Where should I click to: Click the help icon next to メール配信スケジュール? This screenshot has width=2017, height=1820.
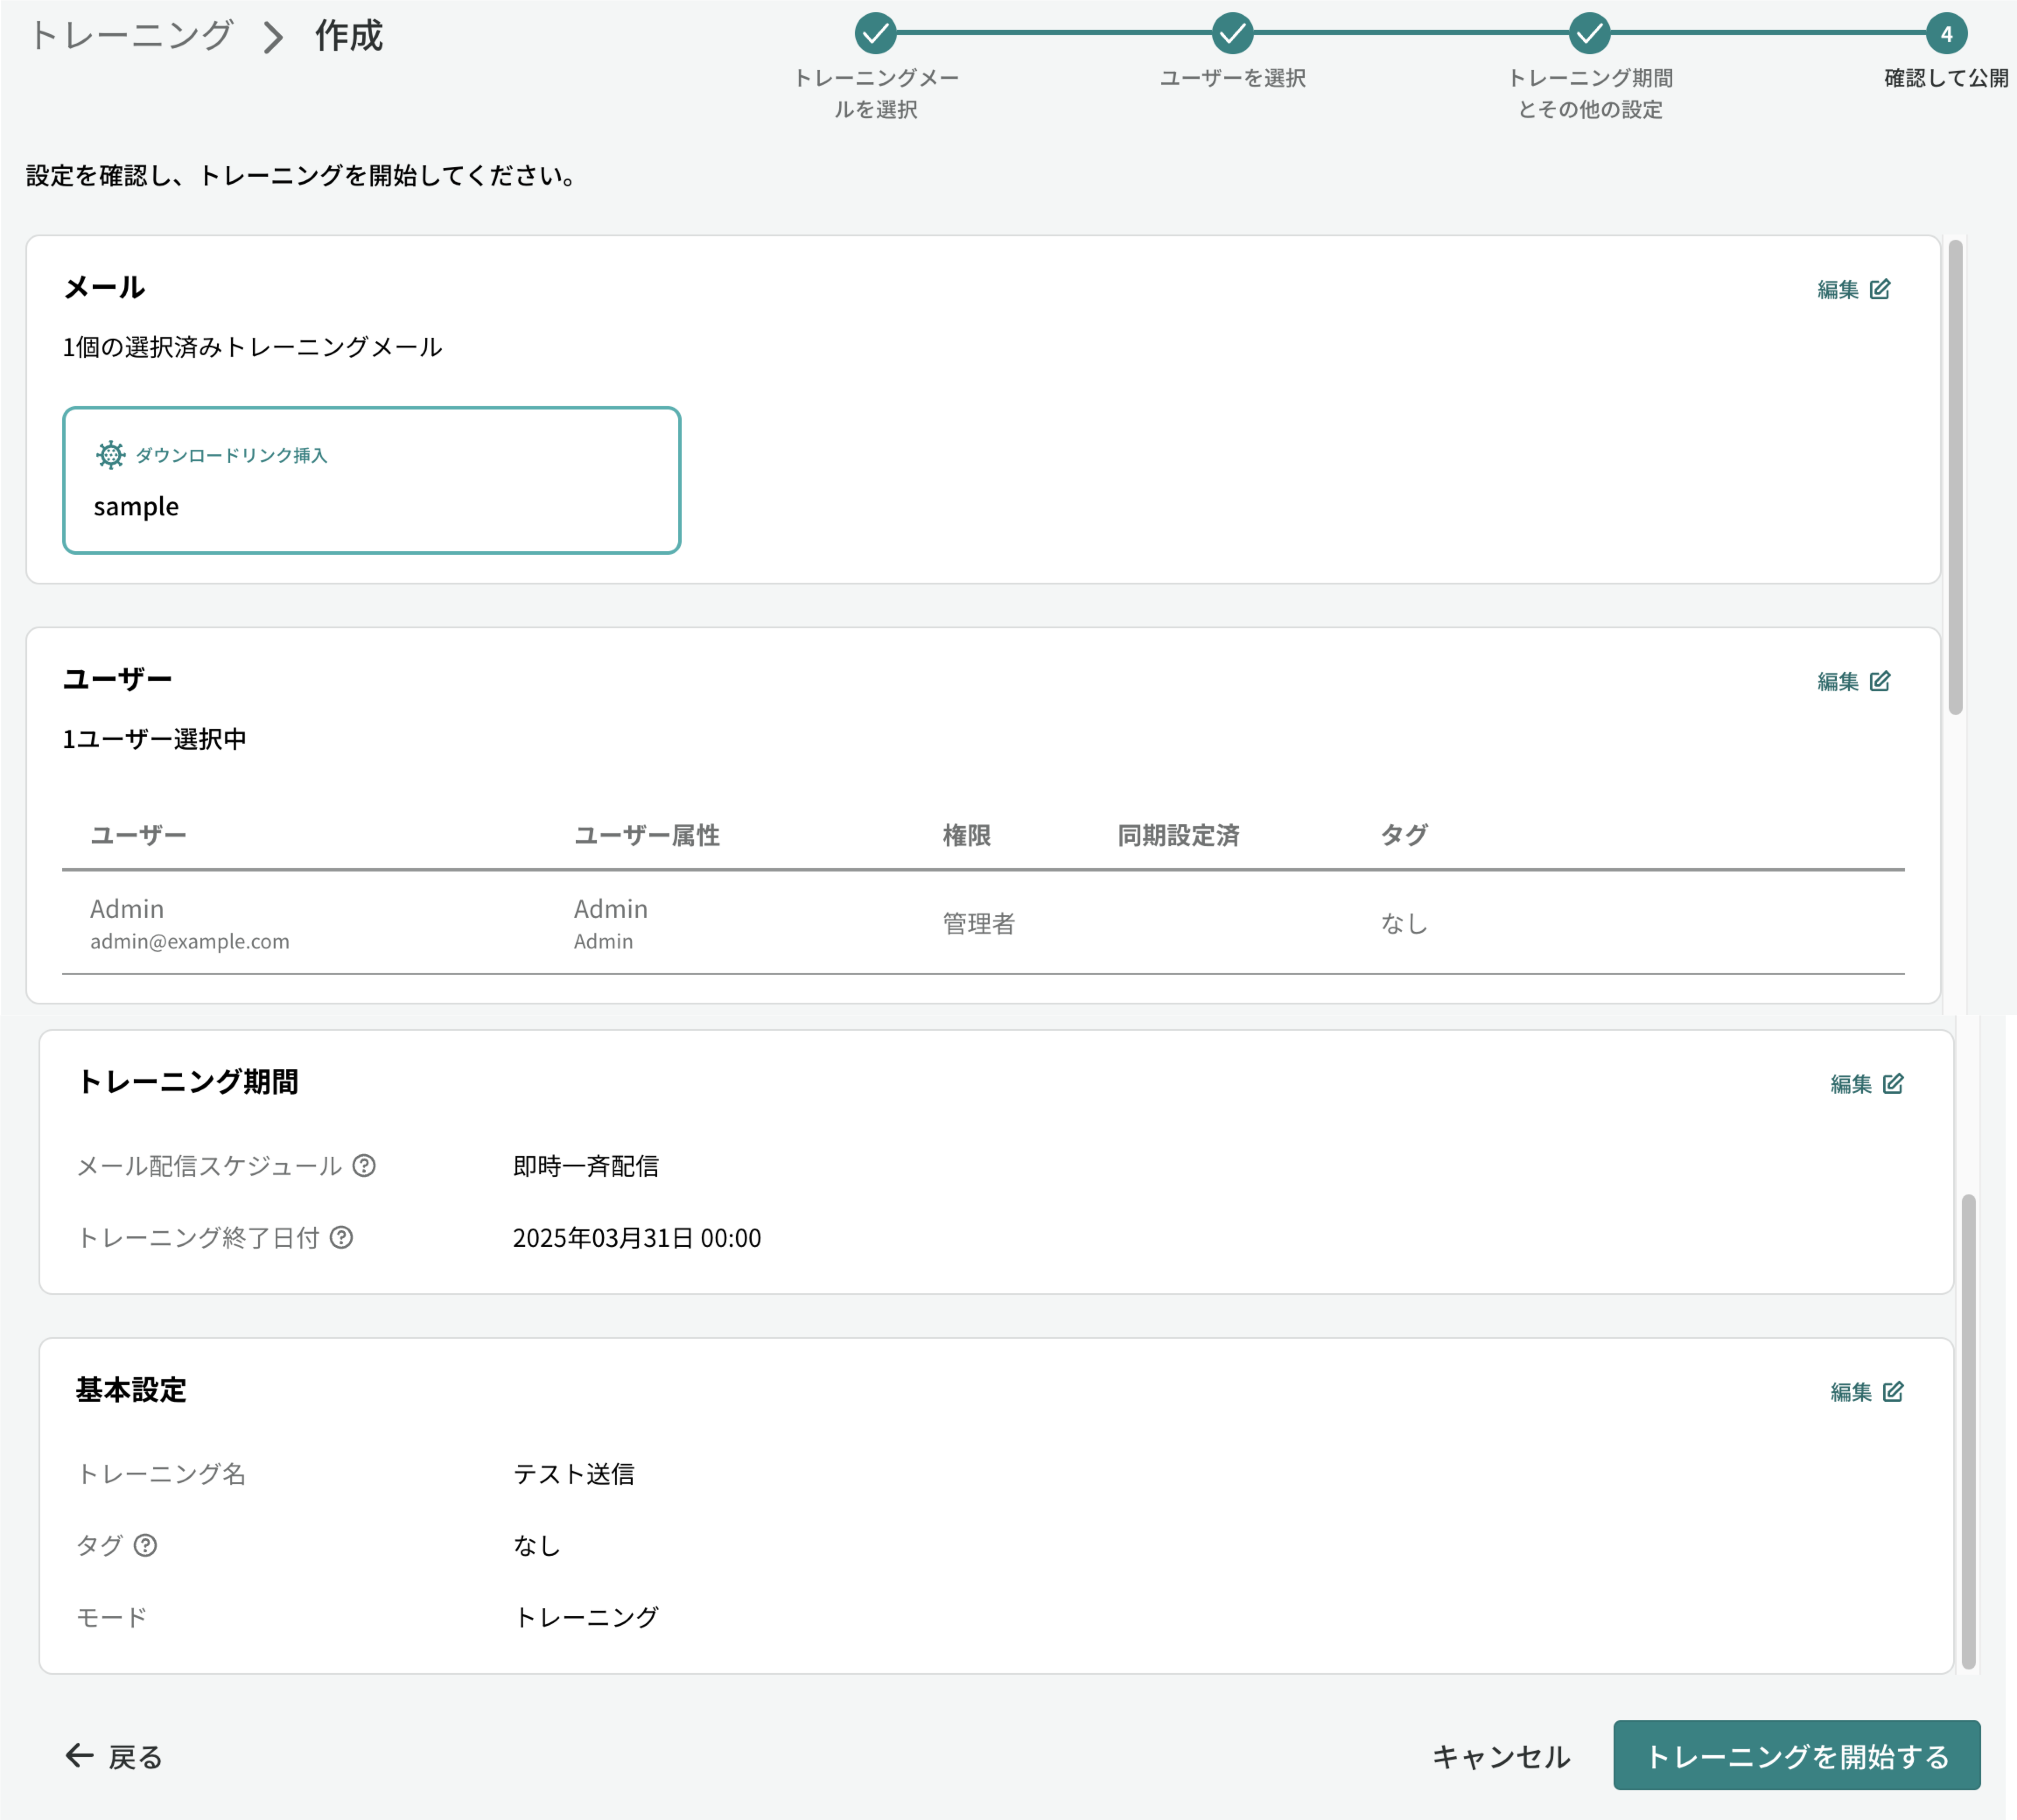(364, 1166)
